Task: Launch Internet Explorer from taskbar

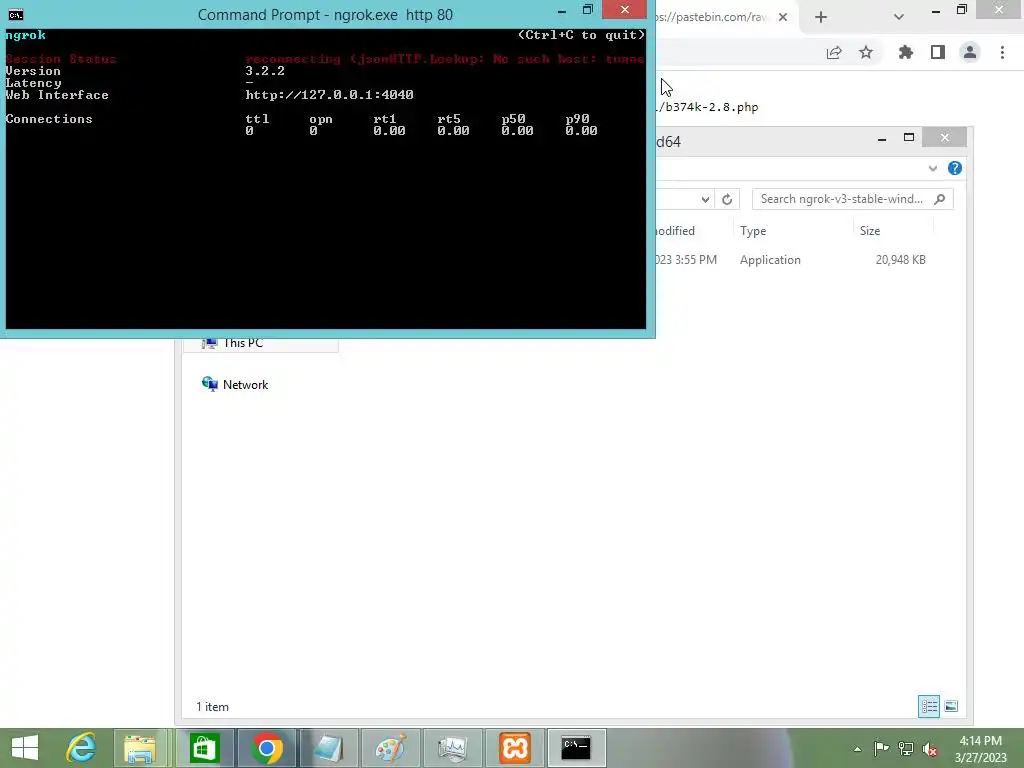Action: click(x=82, y=748)
